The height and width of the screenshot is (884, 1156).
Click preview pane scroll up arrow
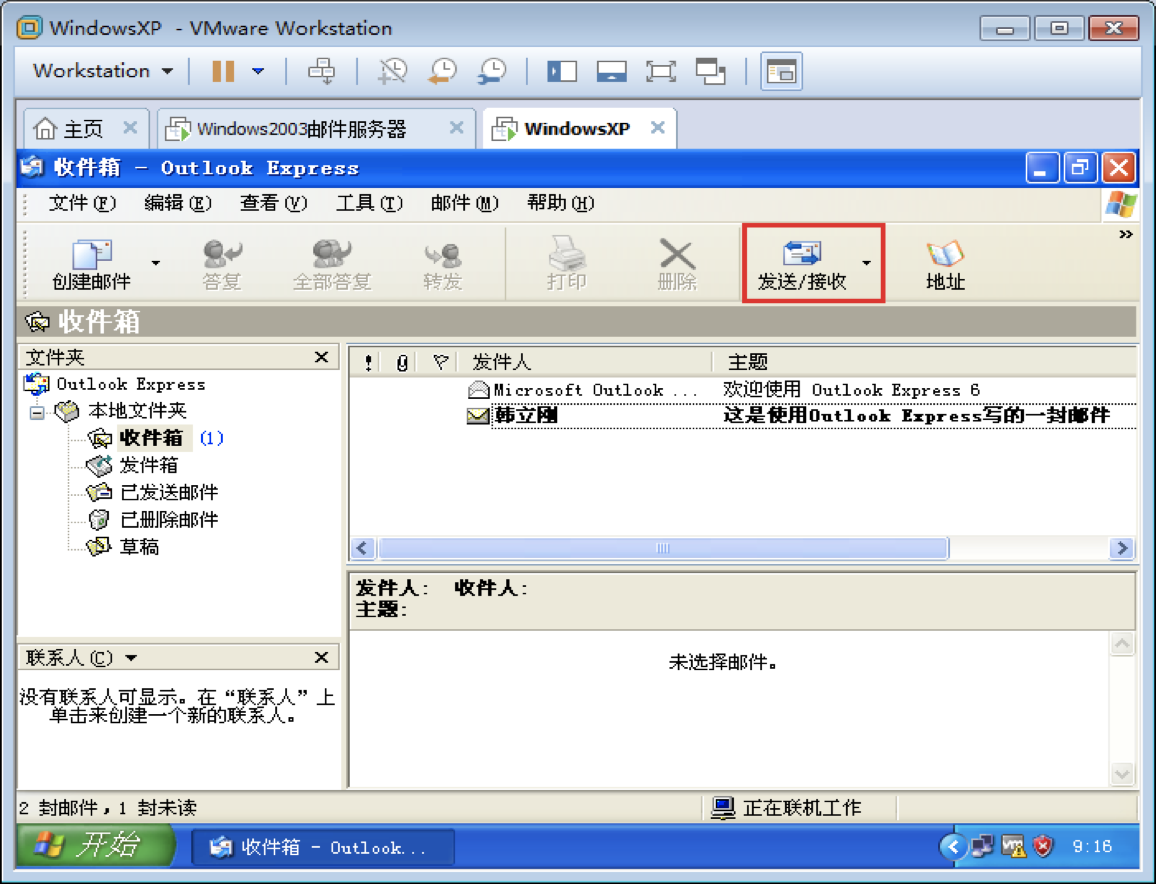1122,644
